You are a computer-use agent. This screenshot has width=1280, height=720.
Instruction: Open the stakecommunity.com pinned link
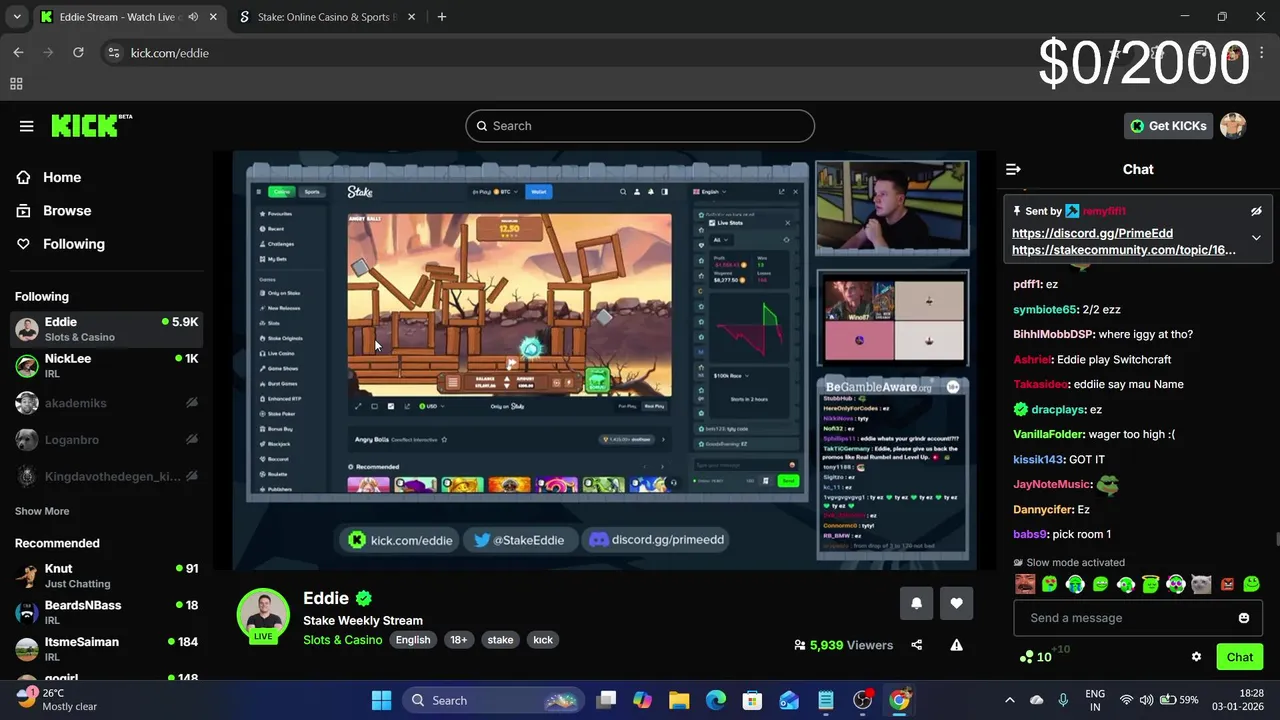tap(1124, 250)
